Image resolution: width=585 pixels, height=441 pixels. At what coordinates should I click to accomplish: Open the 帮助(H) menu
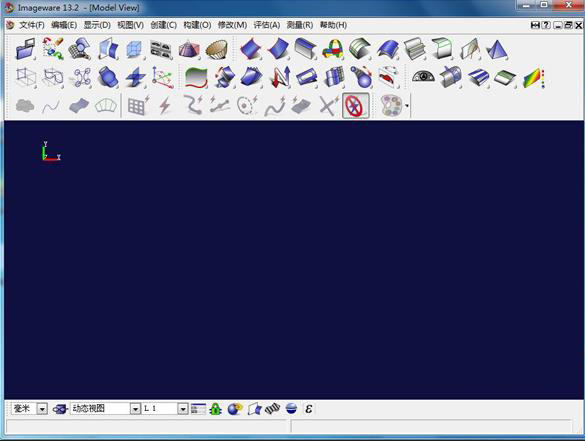(x=333, y=25)
